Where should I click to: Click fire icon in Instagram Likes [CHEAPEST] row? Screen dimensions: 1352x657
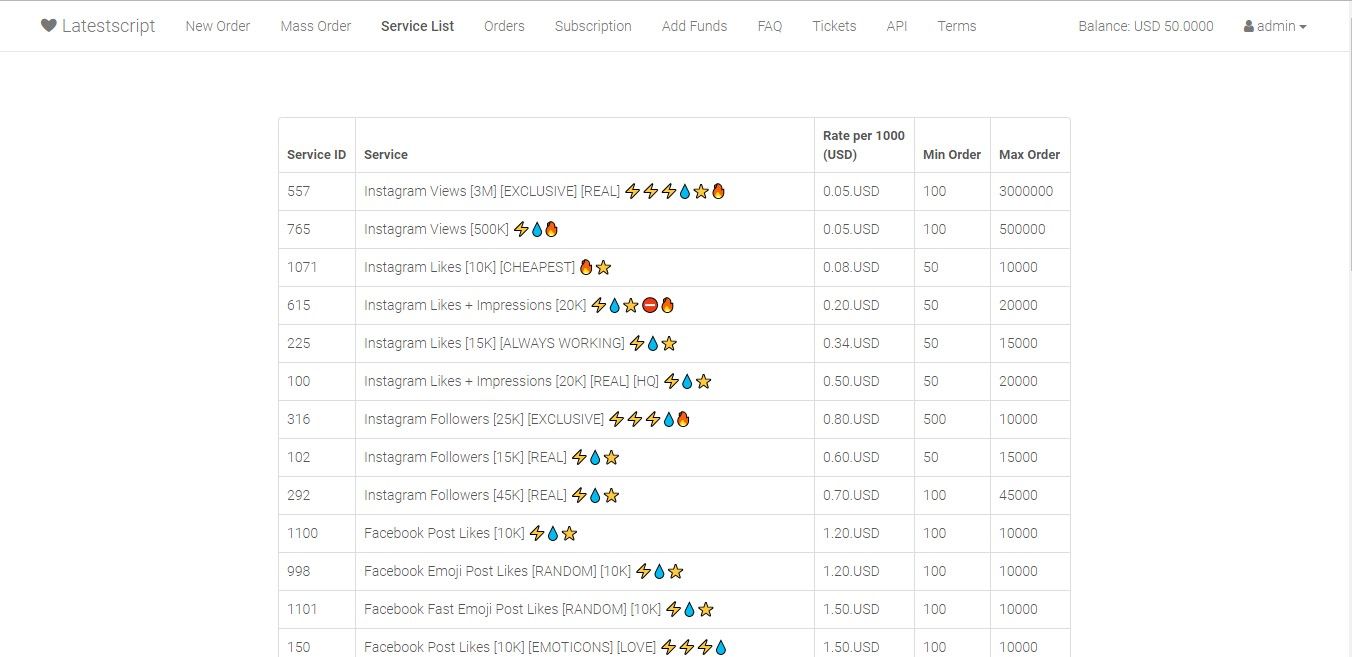[586, 267]
